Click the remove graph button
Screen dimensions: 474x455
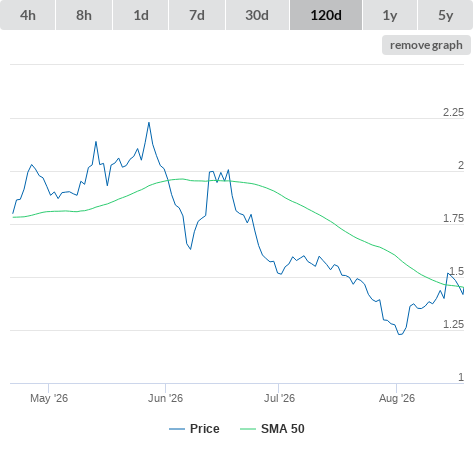(426, 45)
